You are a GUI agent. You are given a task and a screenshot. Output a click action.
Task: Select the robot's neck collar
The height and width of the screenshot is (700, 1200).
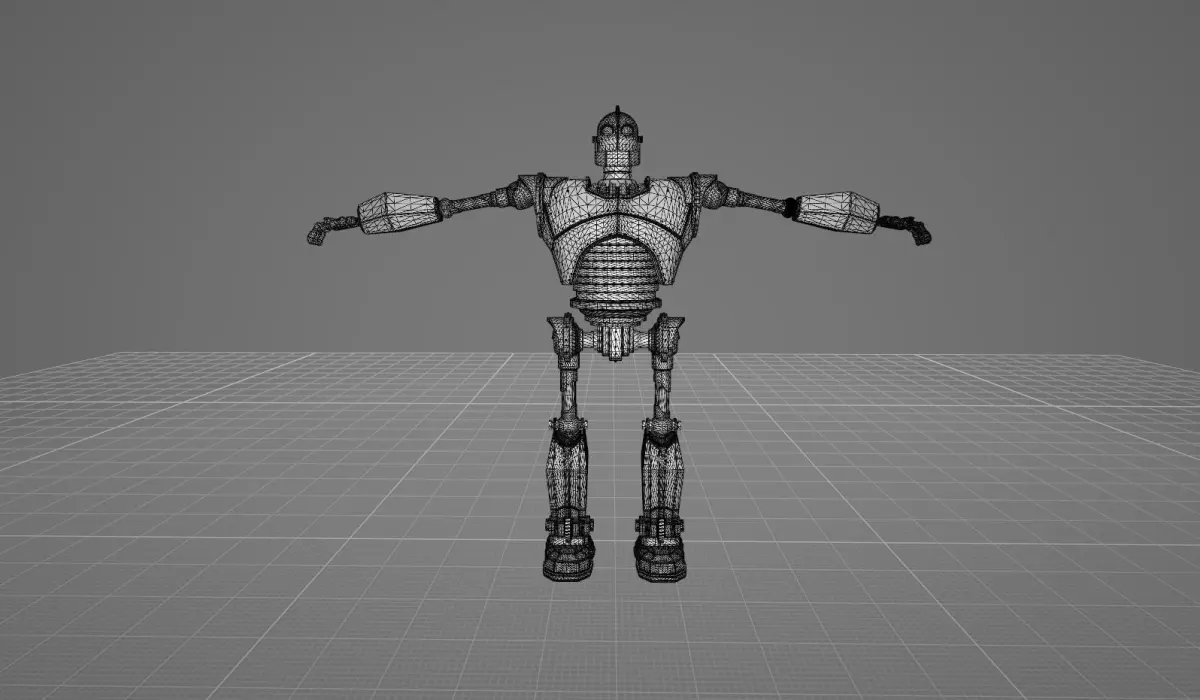(x=617, y=186)
